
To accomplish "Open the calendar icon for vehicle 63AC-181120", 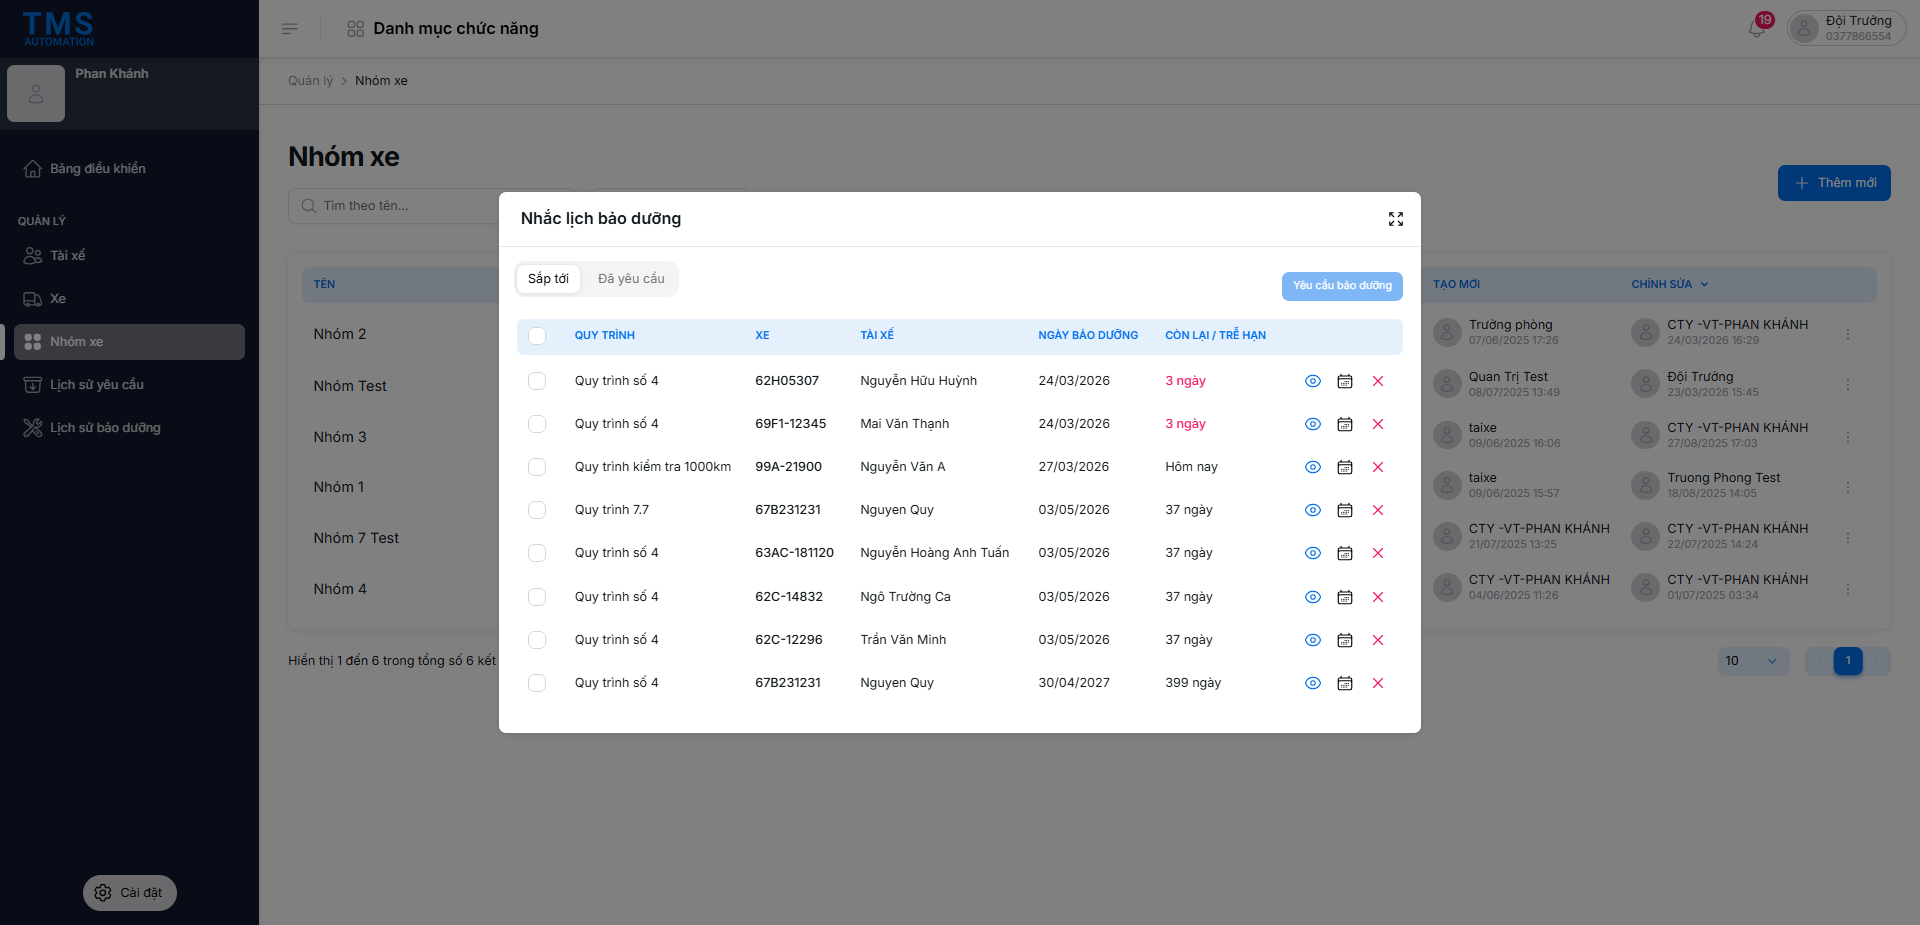I will [x=1344, y=553].
